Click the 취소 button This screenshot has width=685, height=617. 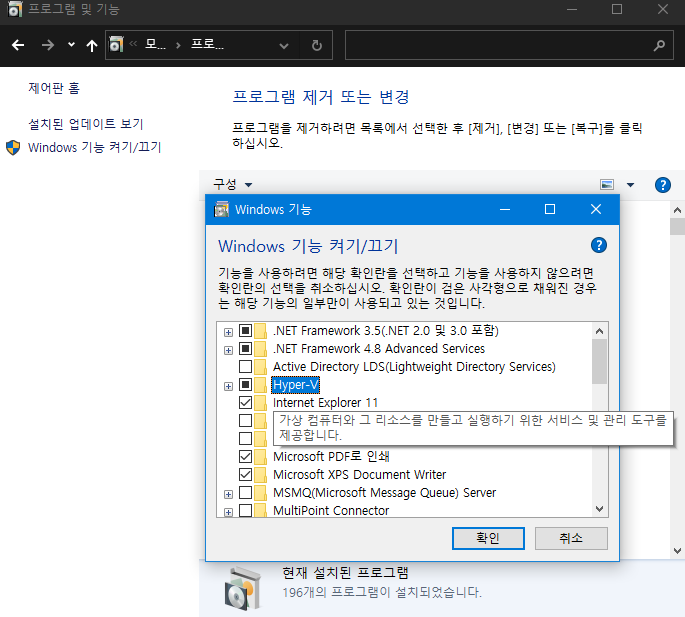point(571,538)
